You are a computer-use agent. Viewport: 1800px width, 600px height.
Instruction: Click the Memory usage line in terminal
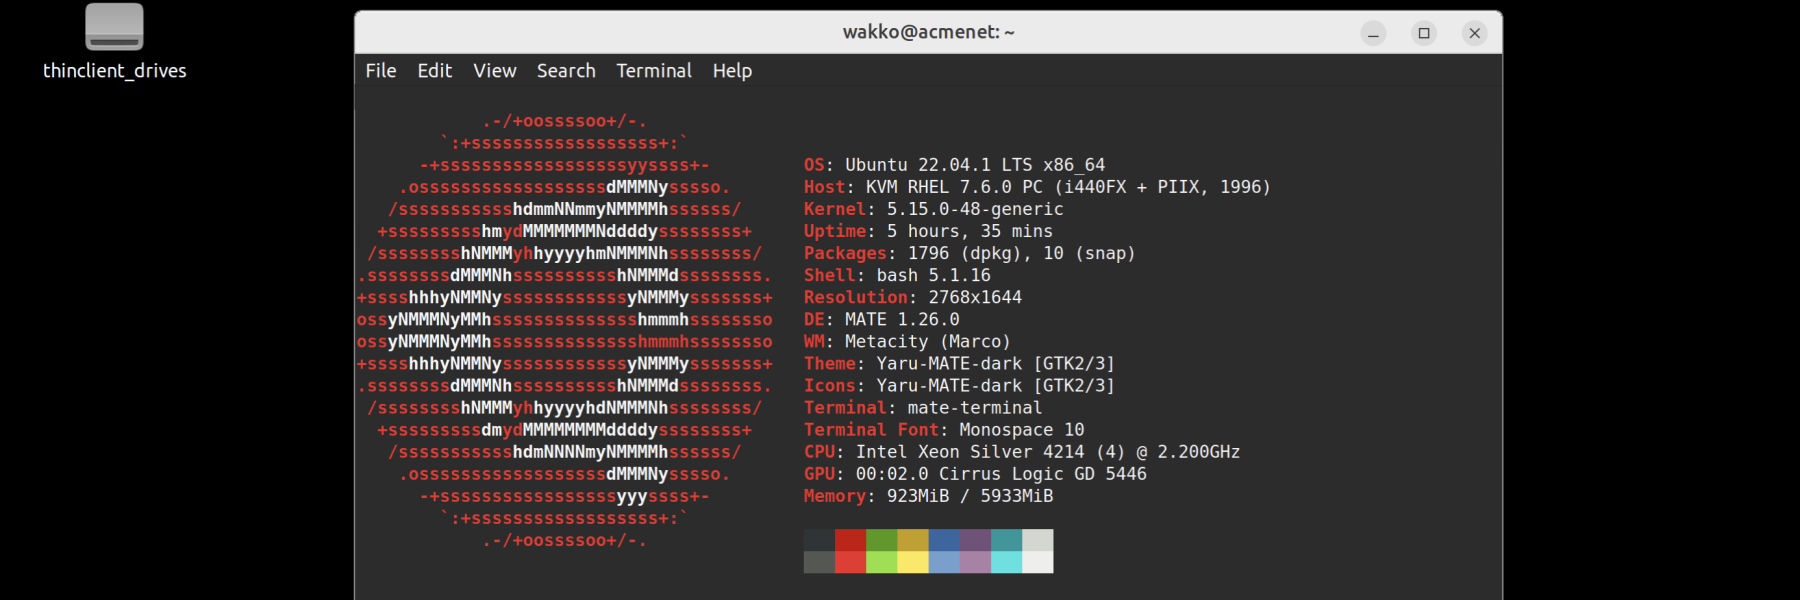928,496
